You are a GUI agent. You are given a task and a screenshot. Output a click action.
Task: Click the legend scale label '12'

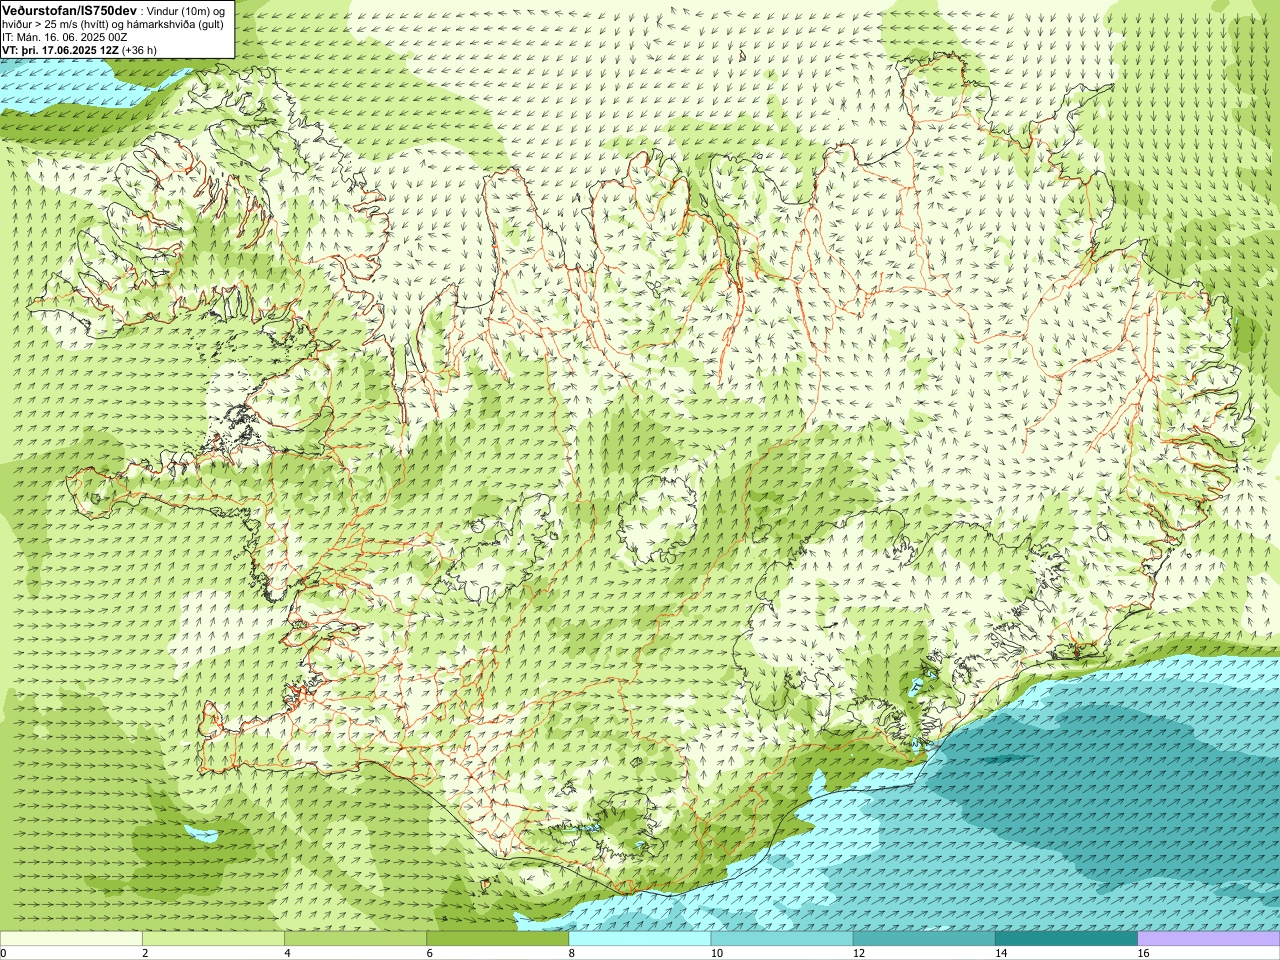click(x=859, y=953)
